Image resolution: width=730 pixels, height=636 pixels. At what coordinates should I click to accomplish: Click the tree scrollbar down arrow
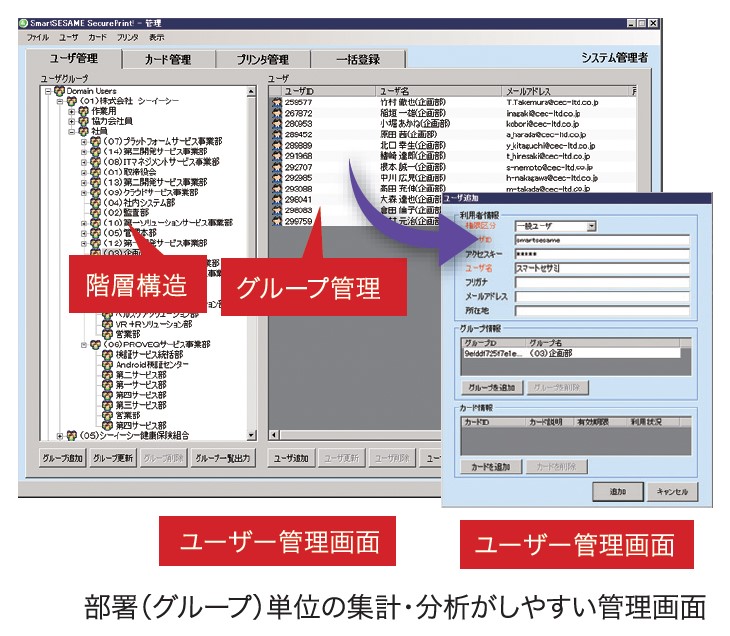pos(251,435)
